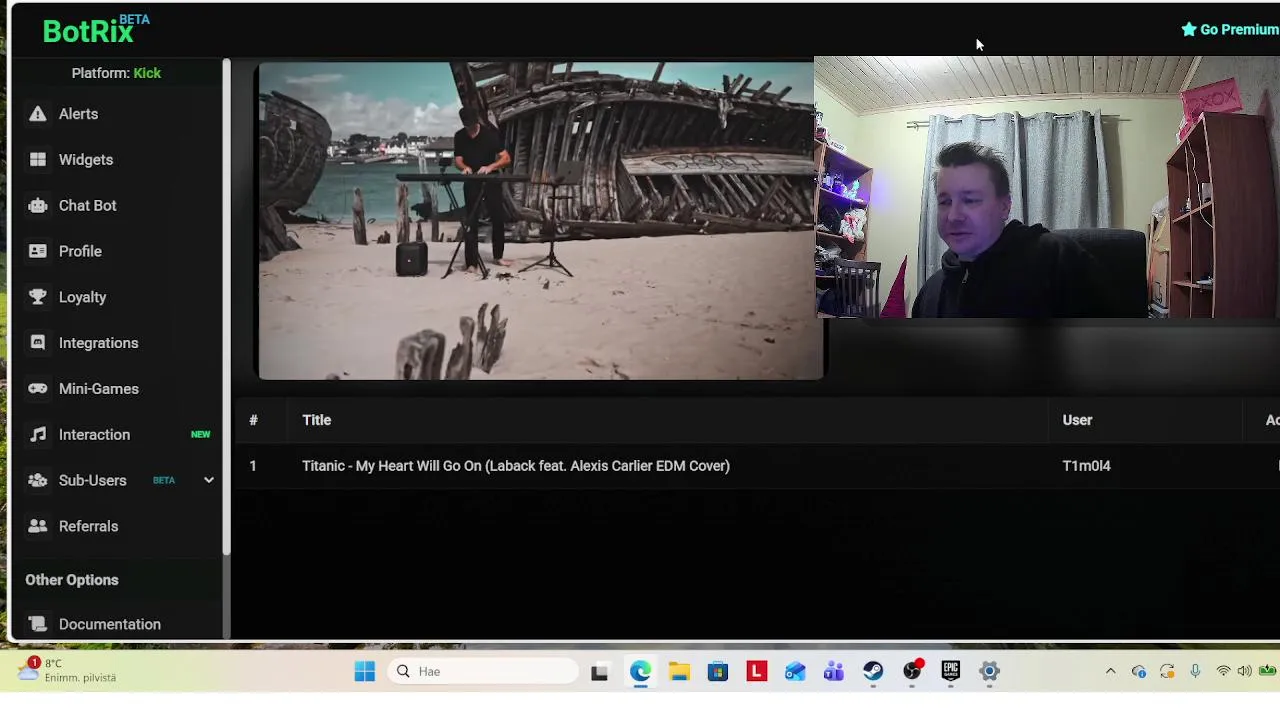The height and width of the screenshot is (720, 1280).
Task: Click the microphone tray icon
Action: tap(1195, 671)
